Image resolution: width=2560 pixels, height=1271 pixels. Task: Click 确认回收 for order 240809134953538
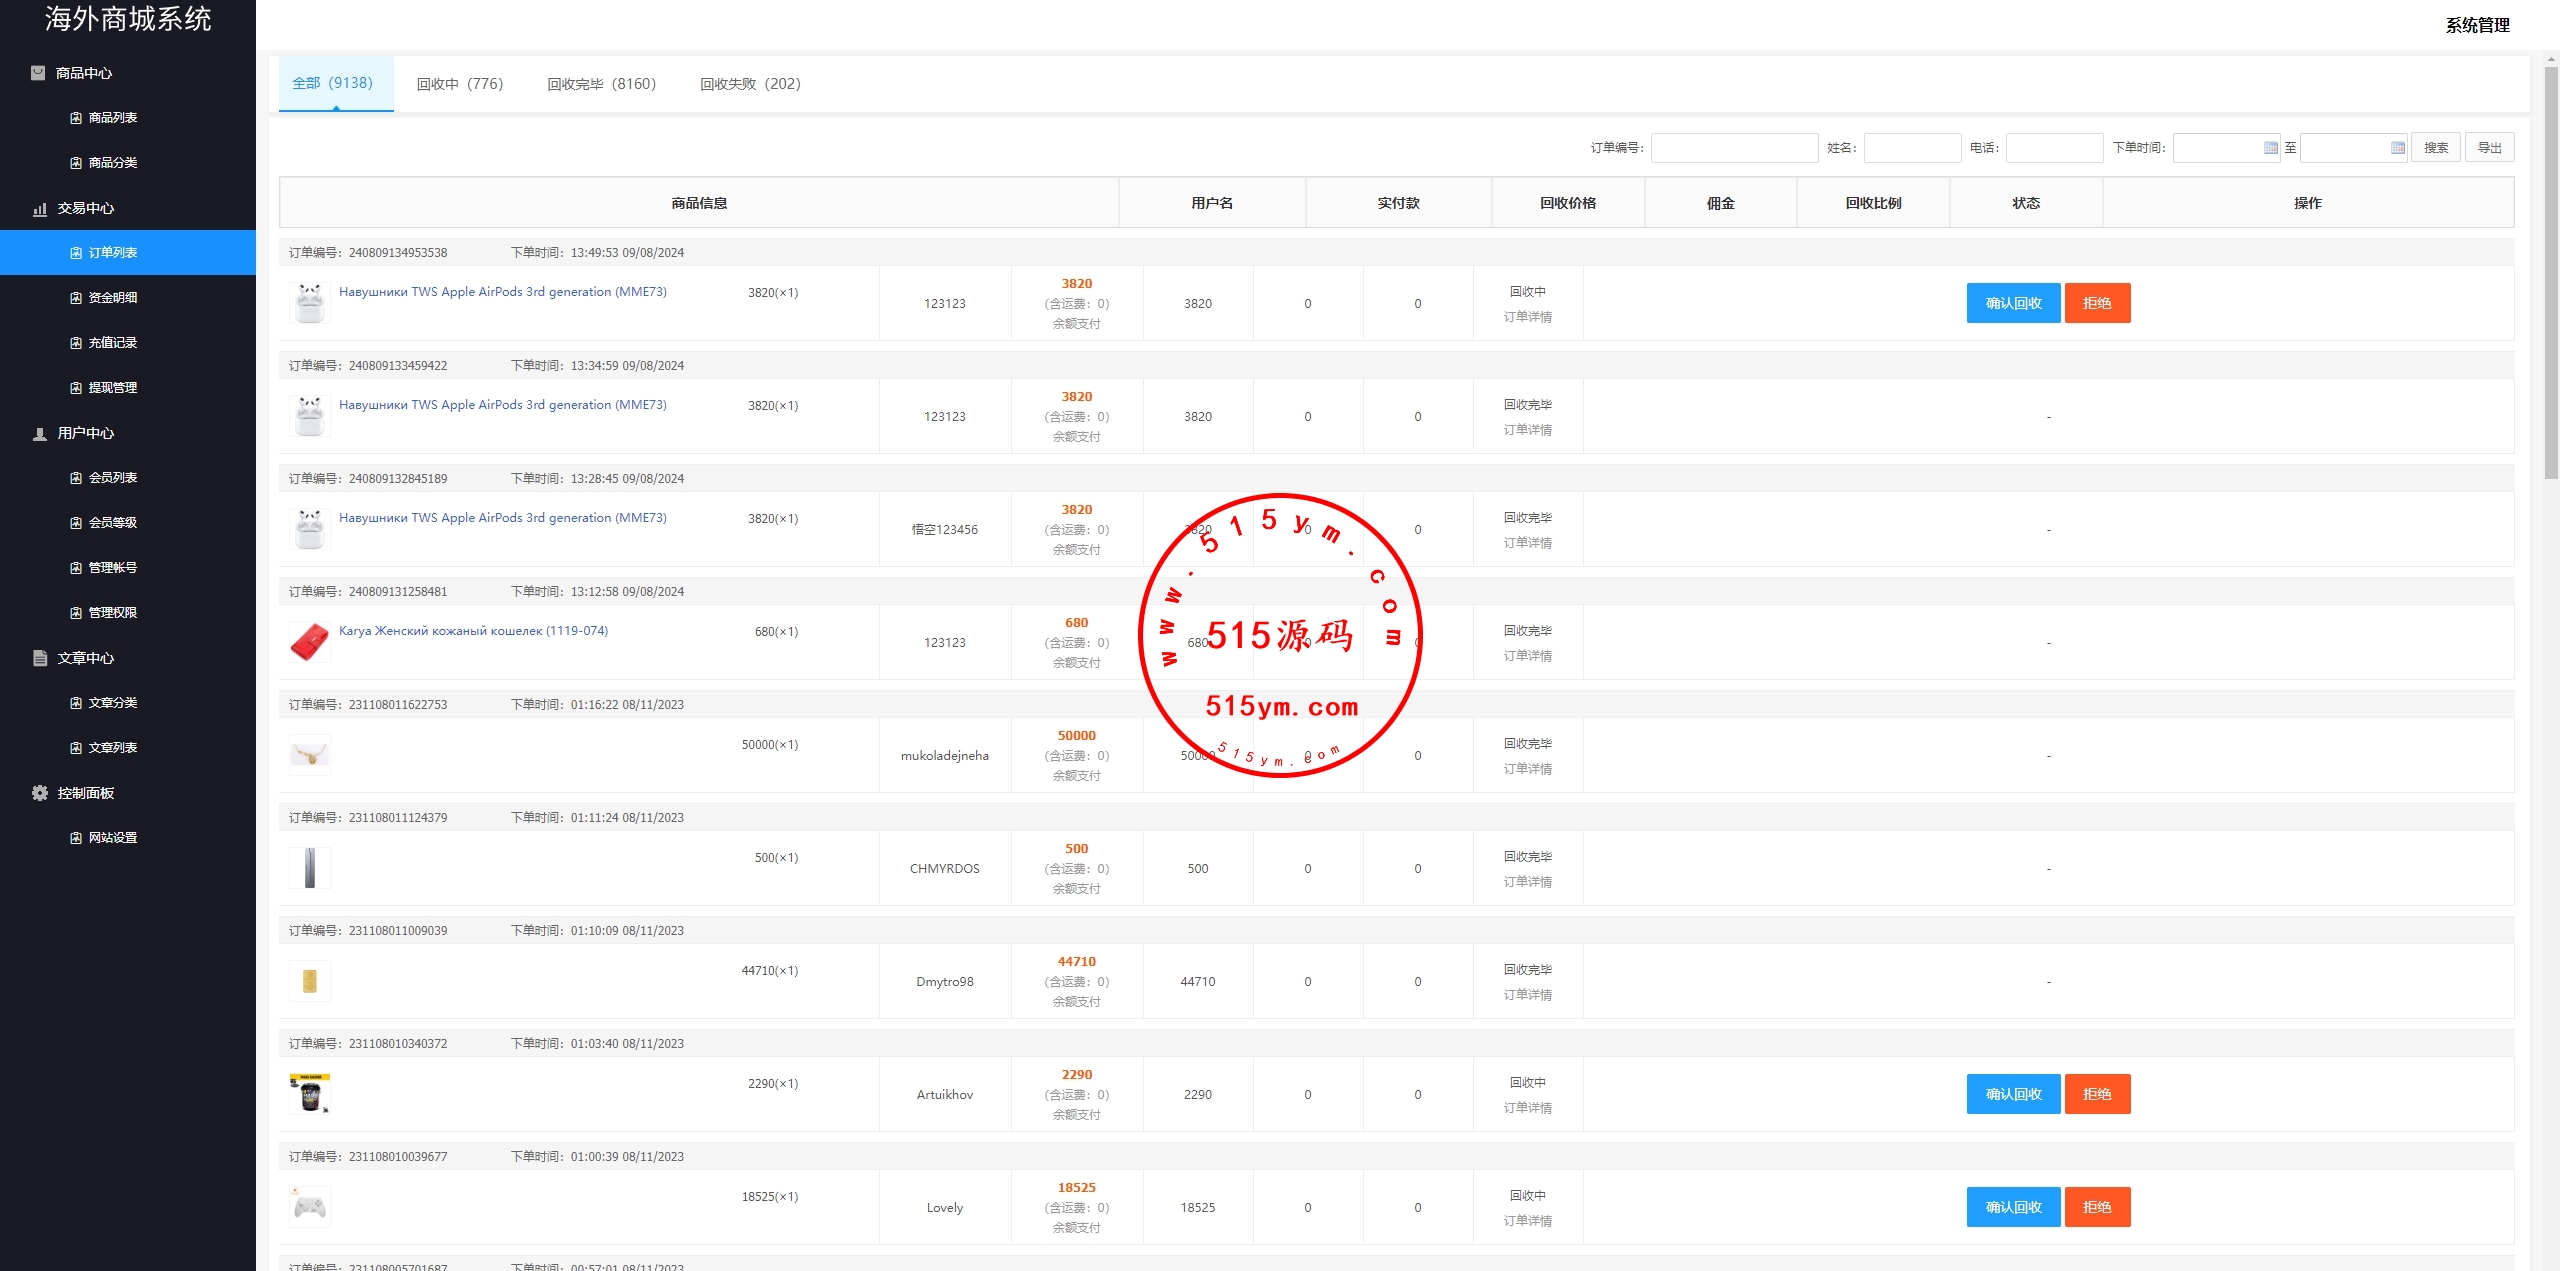[2012, 303]
